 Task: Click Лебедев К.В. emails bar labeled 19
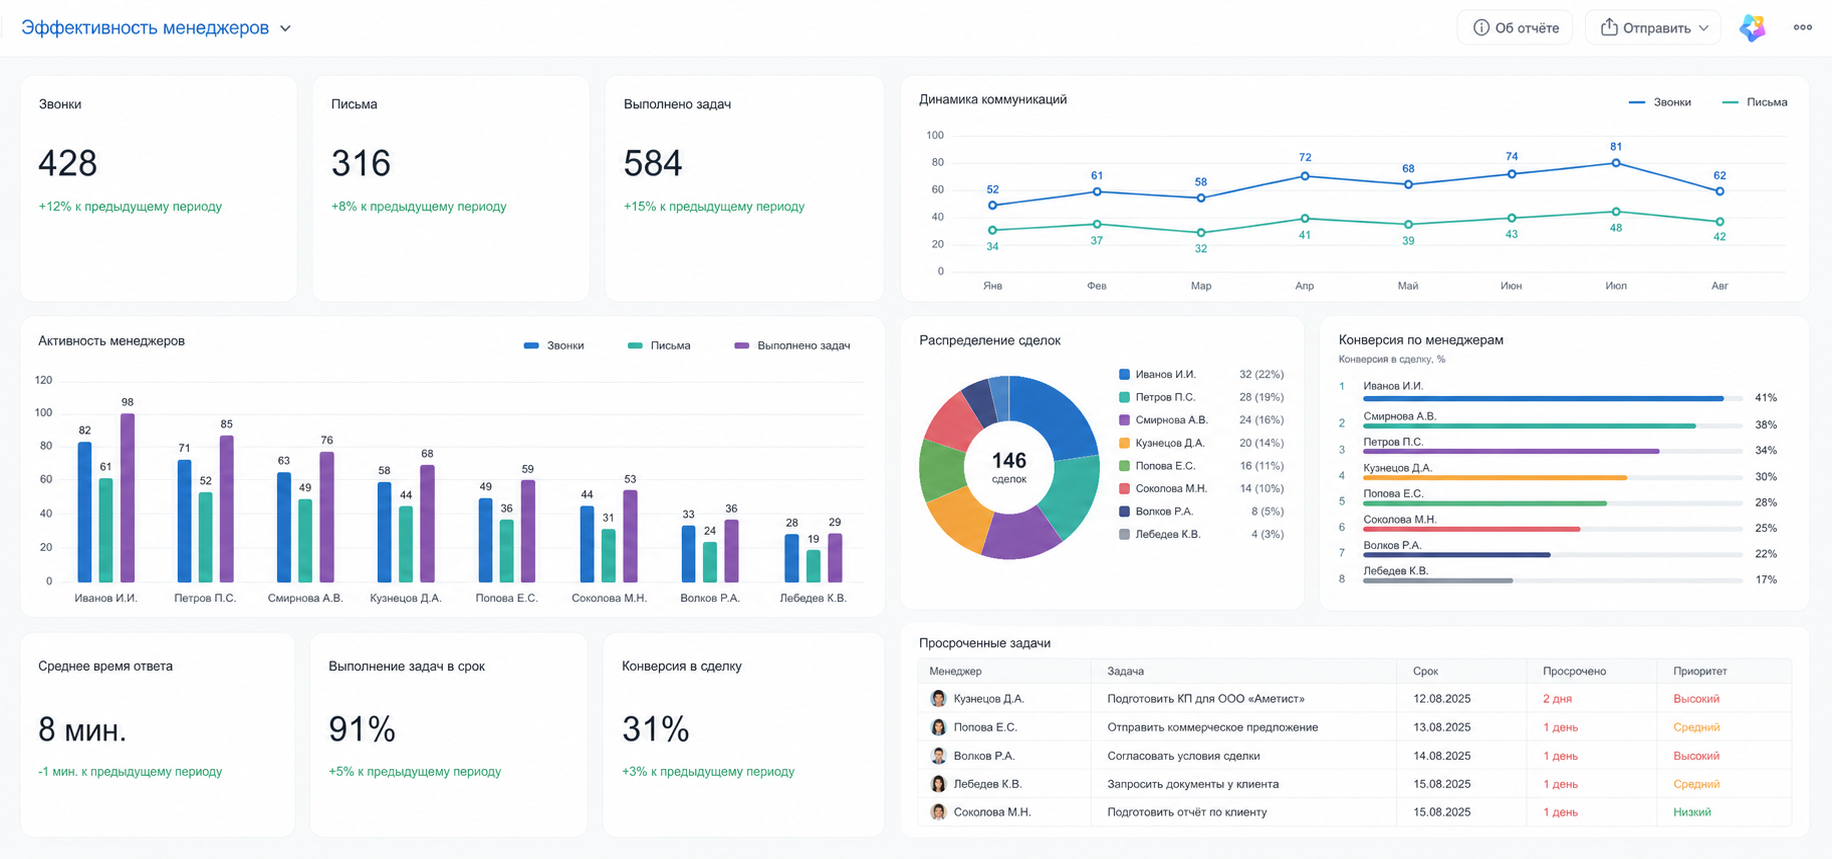point(813,566)
